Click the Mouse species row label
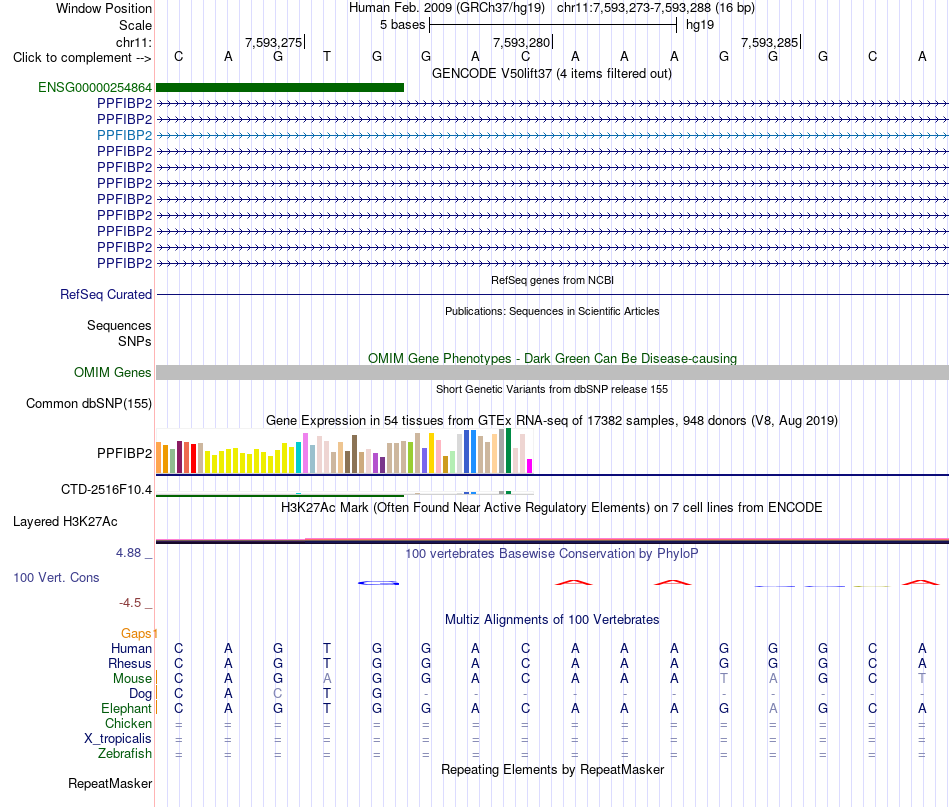Image resolution: width=950 pixels, height=807 pixels. (x=132, y=679)
